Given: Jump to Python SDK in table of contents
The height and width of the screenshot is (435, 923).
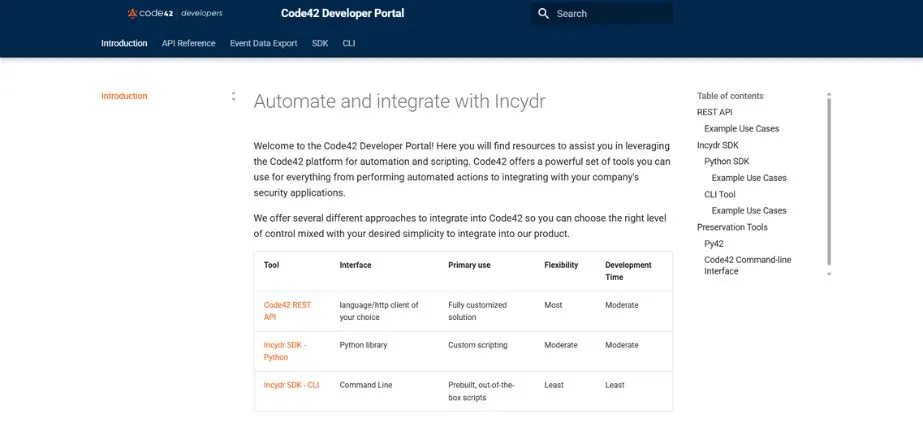Looking at the screenshot, I should point(726,161).
